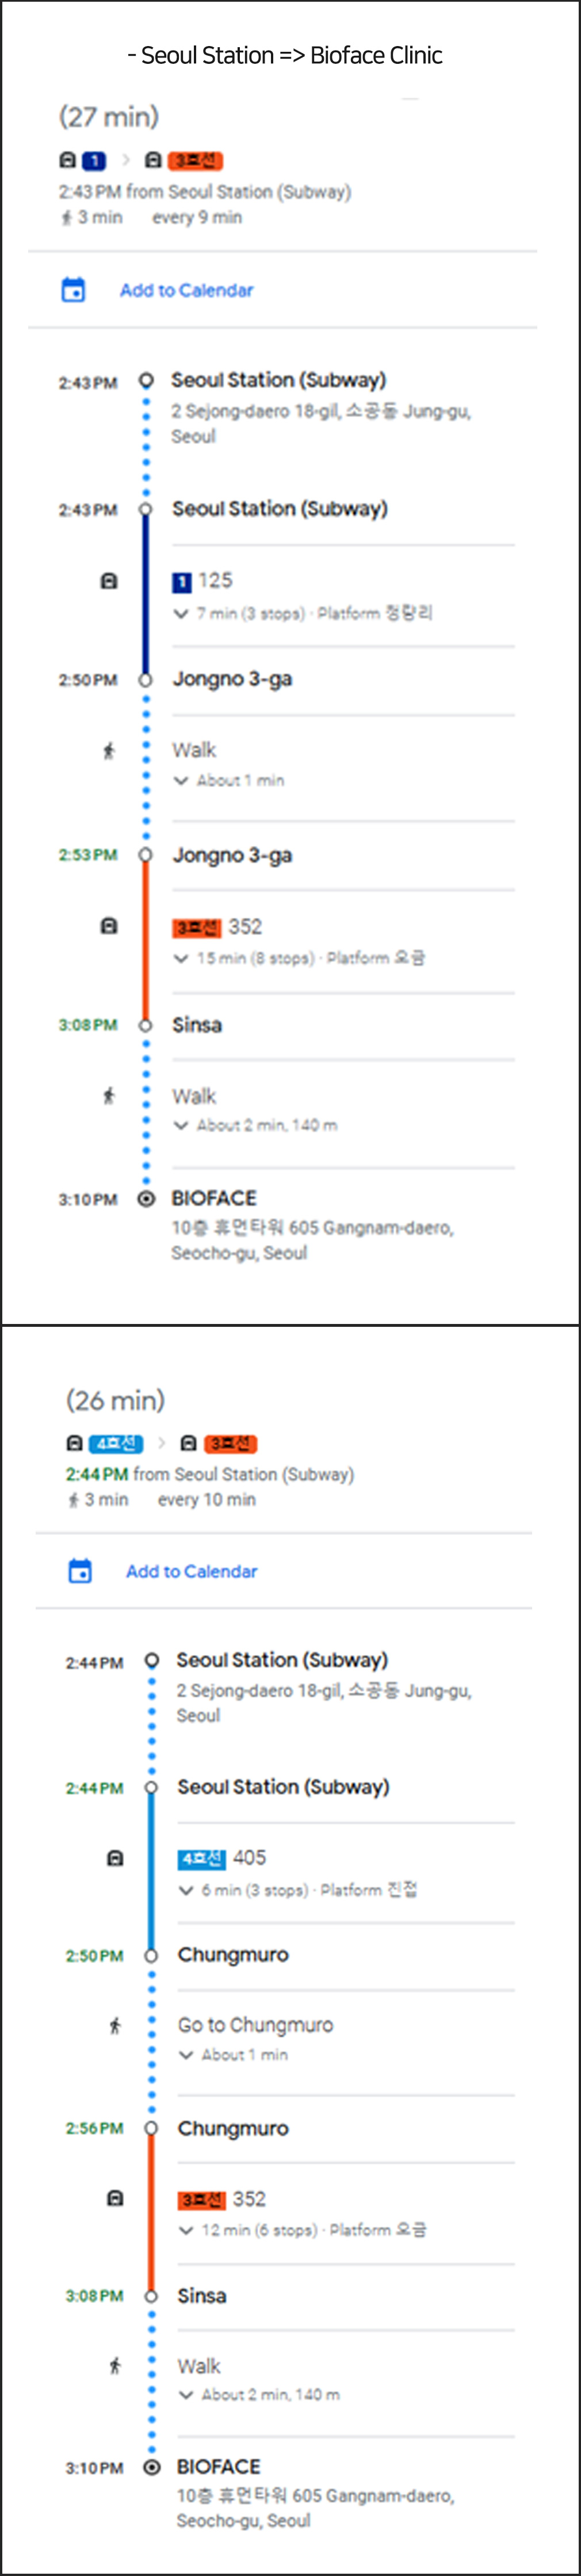Click the Line 1 badge next to 125
This screenshot has height=2576, width=581.
[182, 582]
